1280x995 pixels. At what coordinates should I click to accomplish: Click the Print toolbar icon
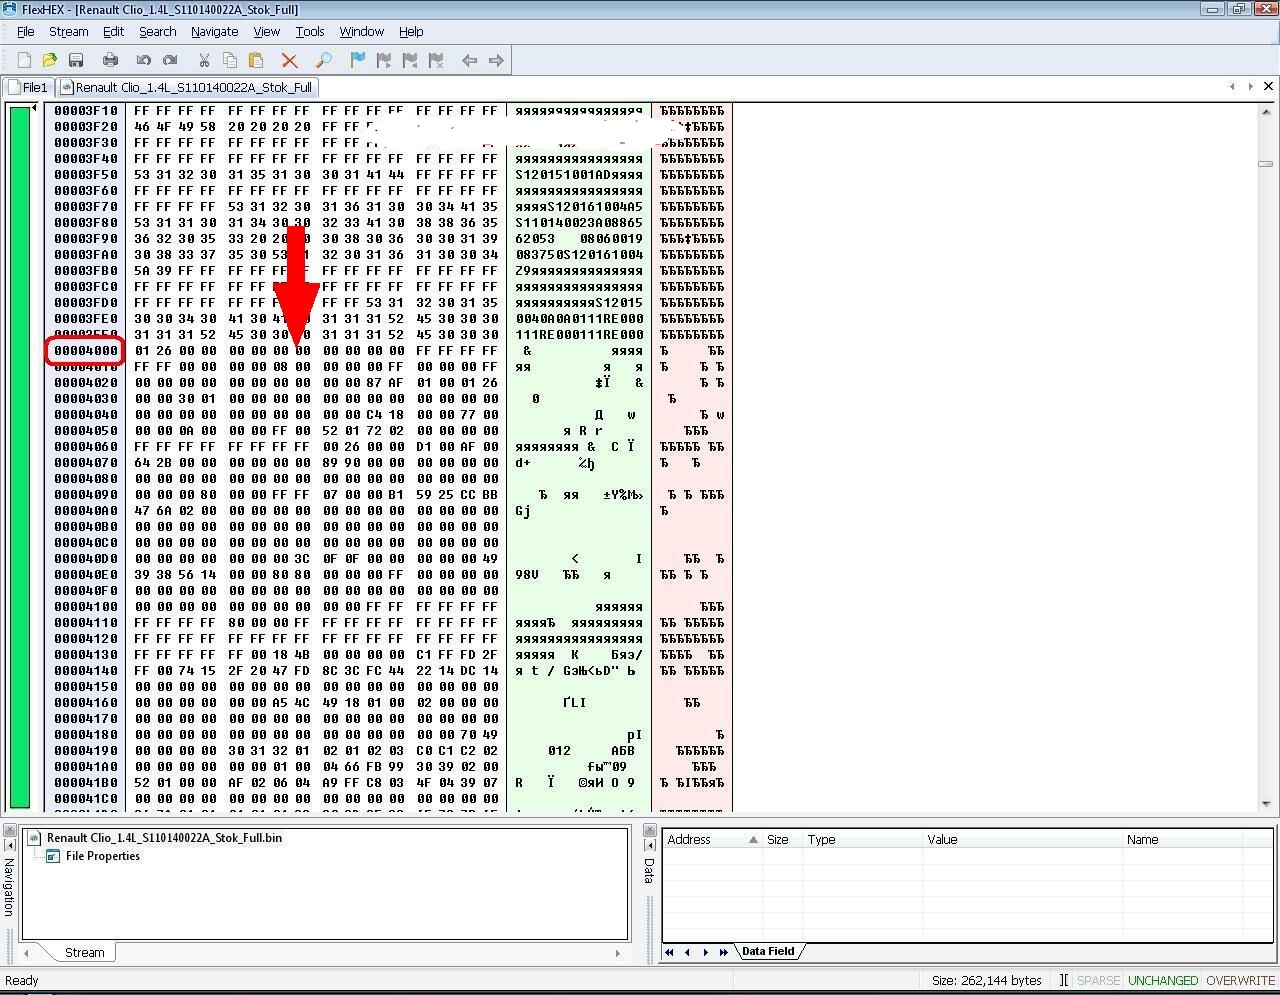(x=110, y=60)
